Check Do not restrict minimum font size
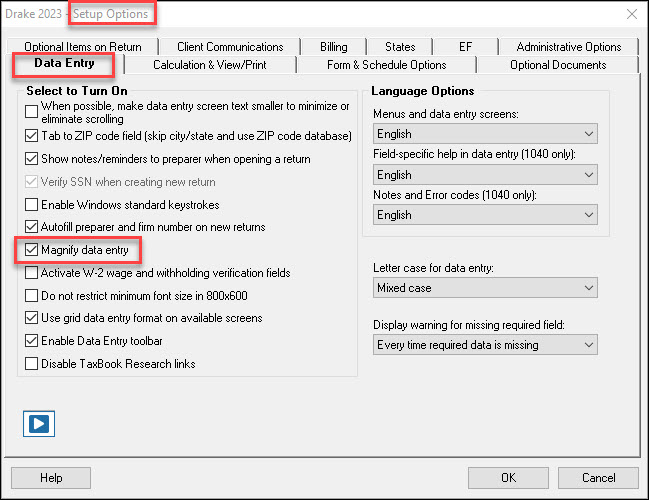 pyautogui.click(x=31, y=296)
